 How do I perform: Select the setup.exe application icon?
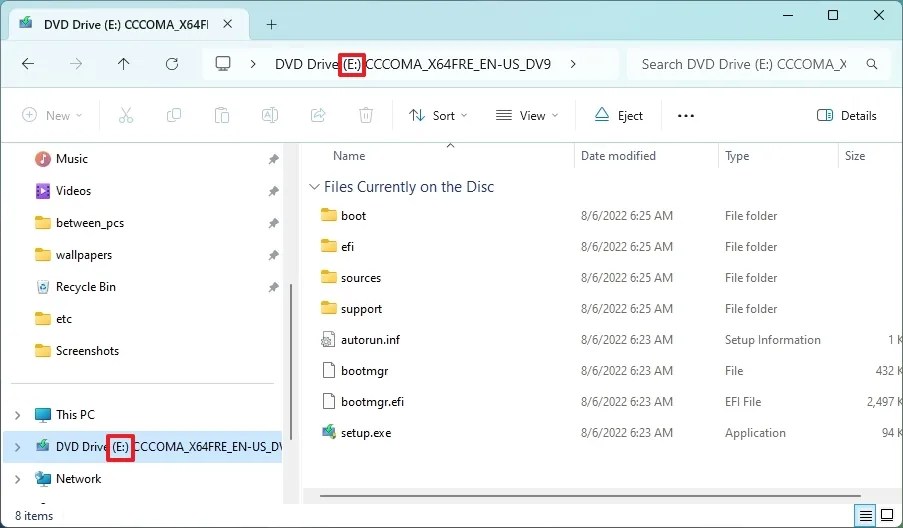coord(328,432)
